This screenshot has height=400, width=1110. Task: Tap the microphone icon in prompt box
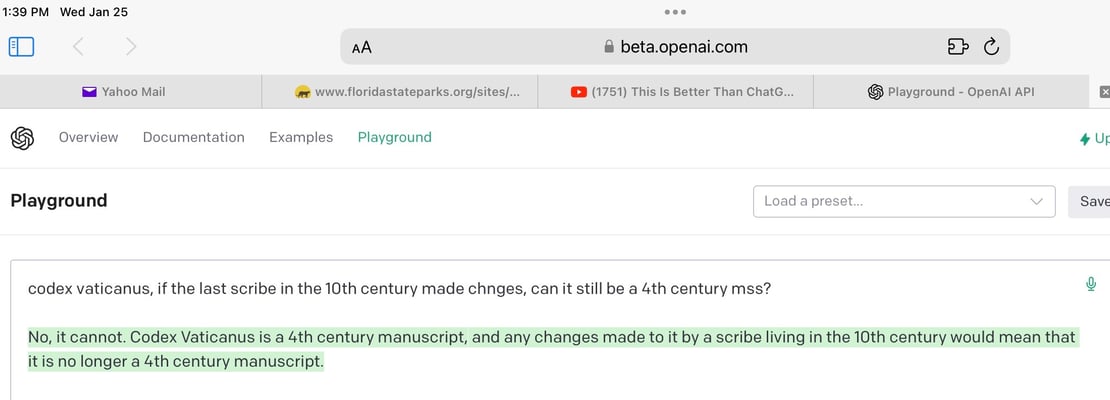pyautogui.click(x=1091, y=284)
